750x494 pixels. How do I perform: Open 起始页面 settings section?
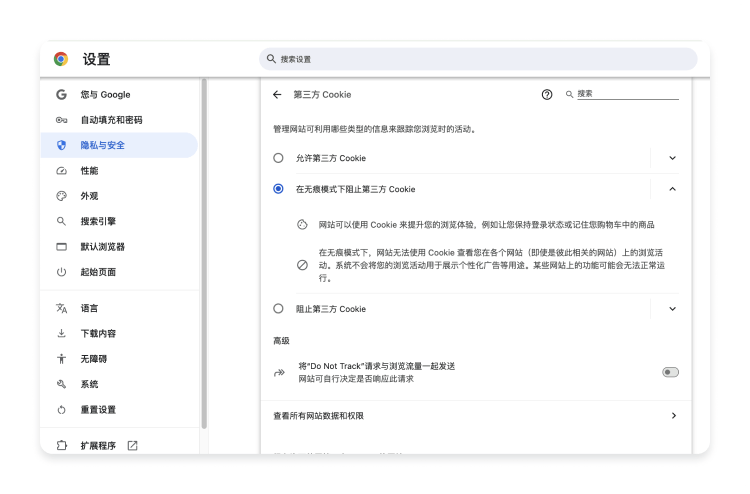pos(119,272)
